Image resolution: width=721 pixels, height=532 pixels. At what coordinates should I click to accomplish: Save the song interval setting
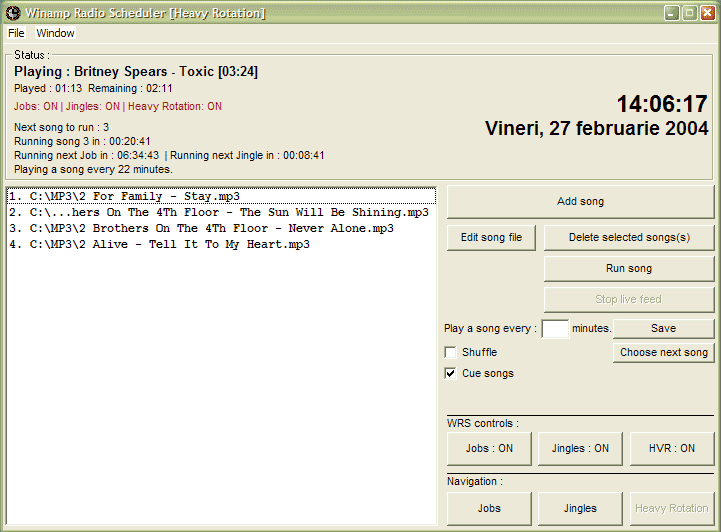coord(664,328)
